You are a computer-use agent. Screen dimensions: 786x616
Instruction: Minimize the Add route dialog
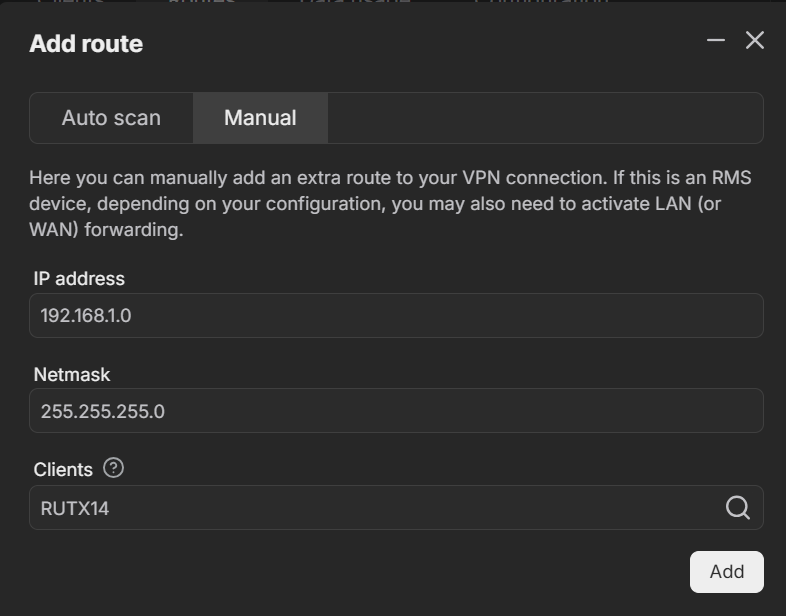coord(715,40)
